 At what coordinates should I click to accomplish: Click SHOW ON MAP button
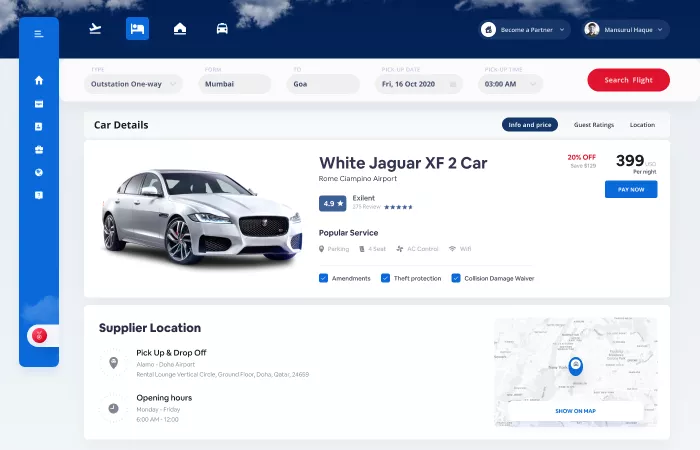[575, 411]
